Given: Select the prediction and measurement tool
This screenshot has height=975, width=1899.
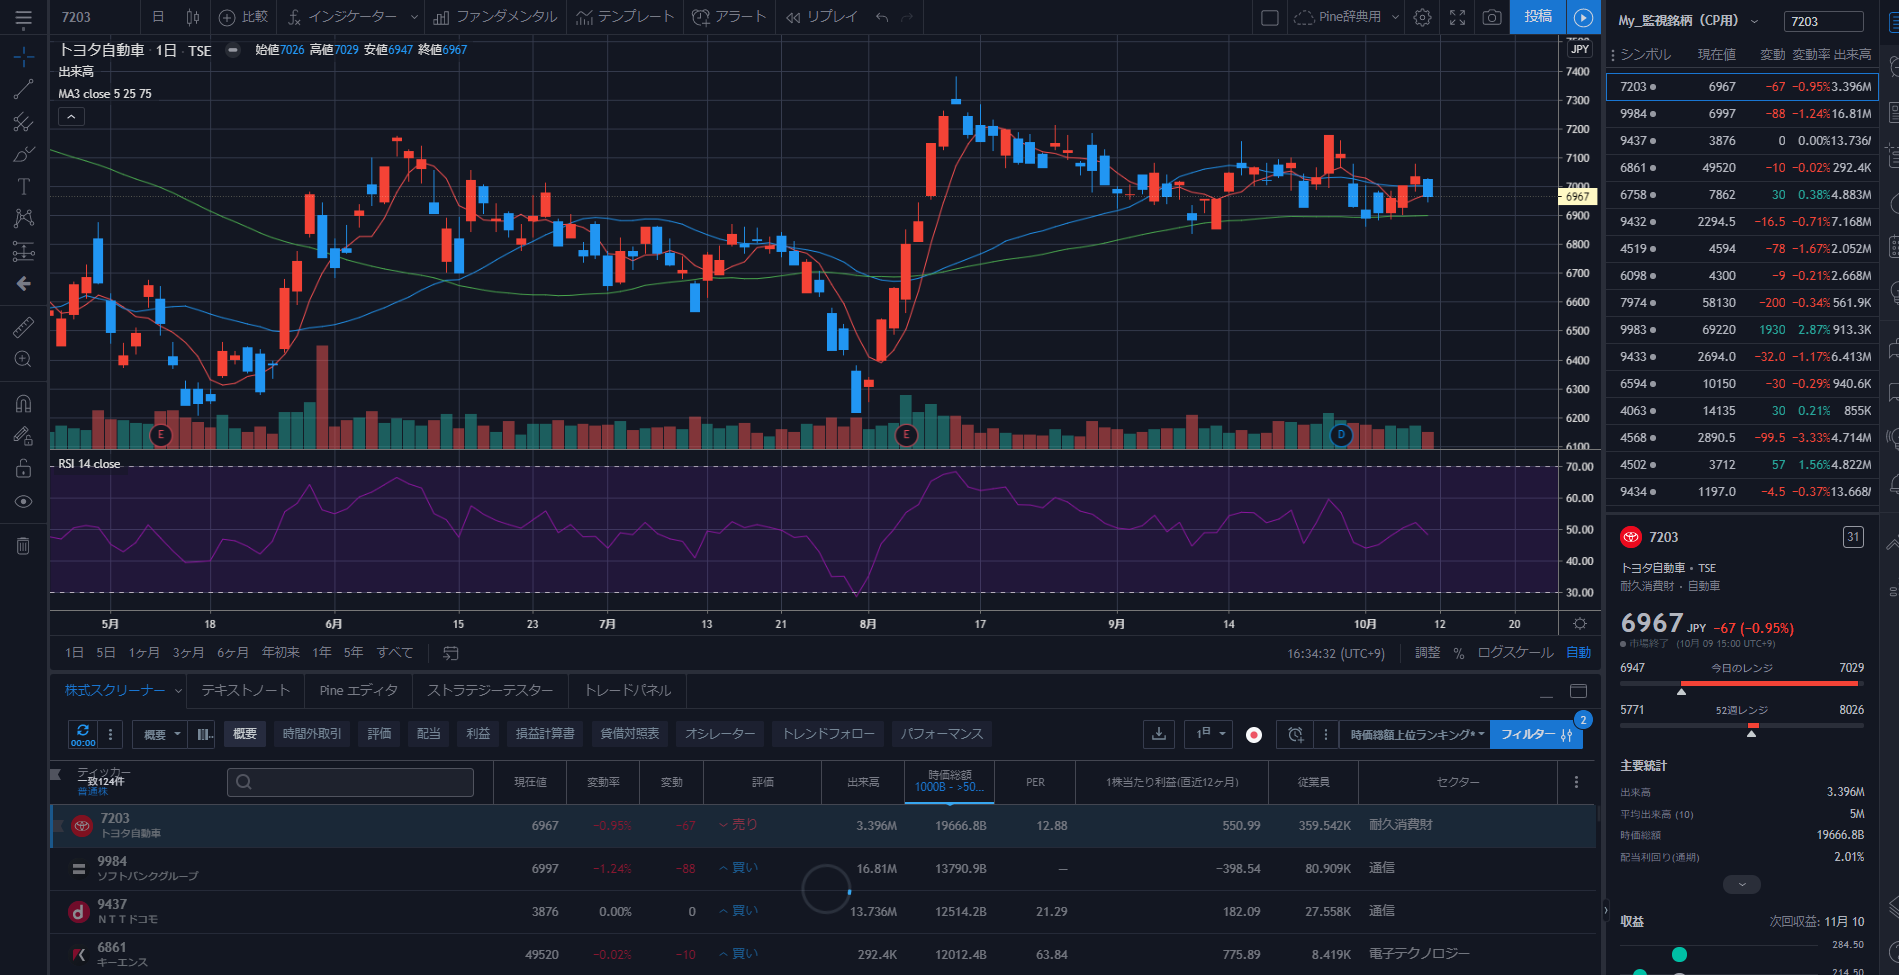Looking at the screenshot, I should (23, 251).
